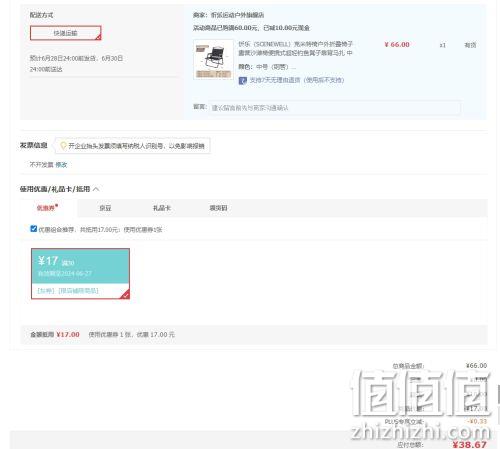Click the red checkmark on delivery option
Screen dimensions: 500x449
pyautogui.click(x=98, y=37)
